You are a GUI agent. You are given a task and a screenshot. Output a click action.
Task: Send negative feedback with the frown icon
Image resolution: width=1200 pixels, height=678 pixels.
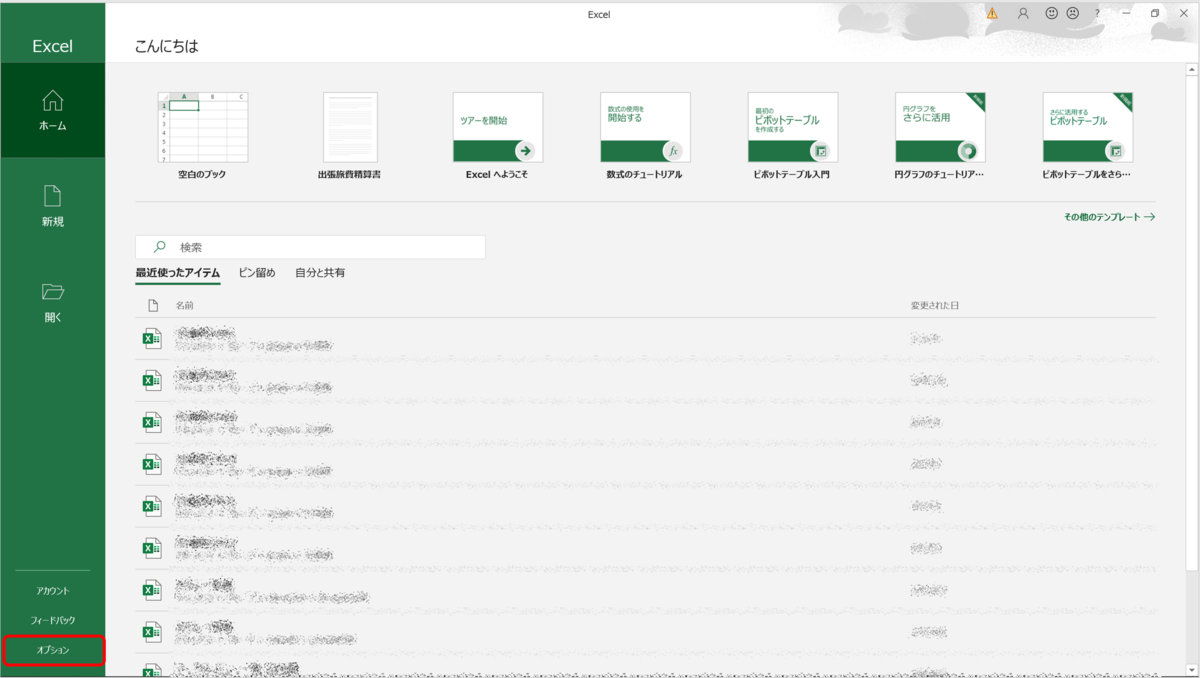[x=1072, y=14]
